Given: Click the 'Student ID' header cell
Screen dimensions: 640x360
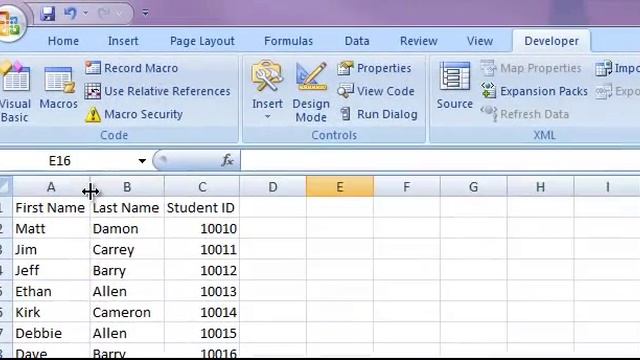Looking at the screenshot, I should point(202,208).
